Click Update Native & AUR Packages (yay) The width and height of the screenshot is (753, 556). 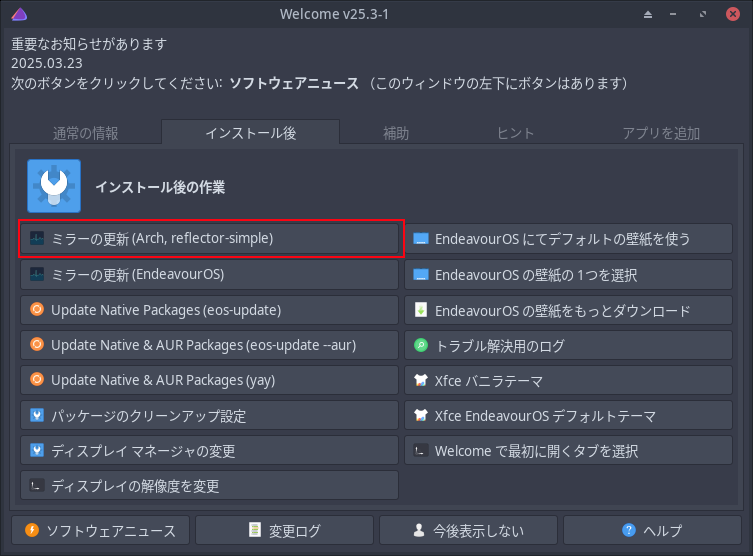pyautogui.click(x=209, y=380)
